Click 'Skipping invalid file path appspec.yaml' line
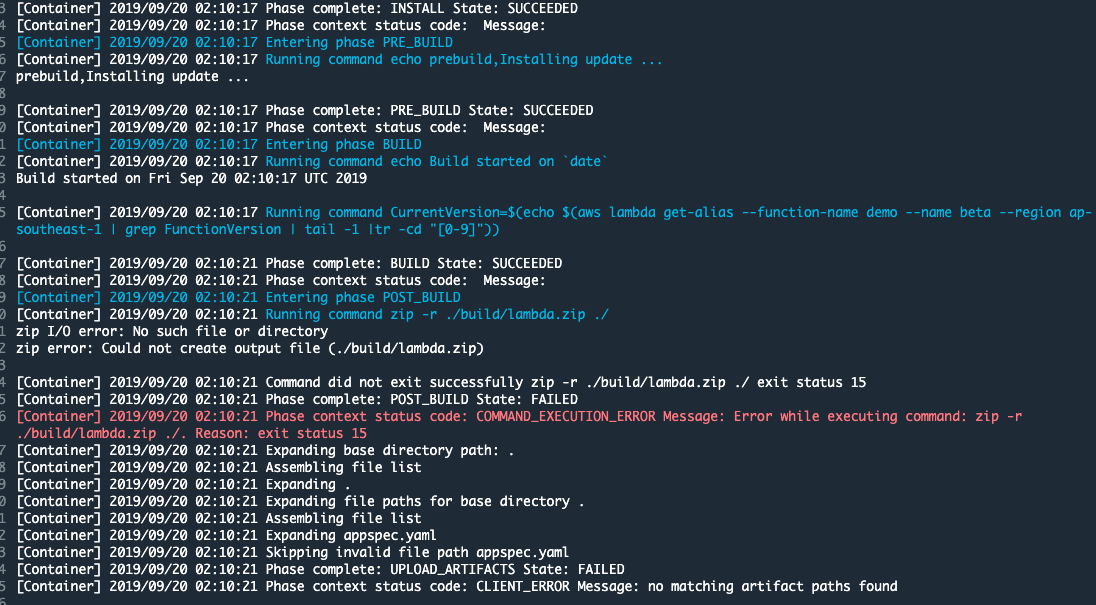1096x605 pixels. pos(292,553)
